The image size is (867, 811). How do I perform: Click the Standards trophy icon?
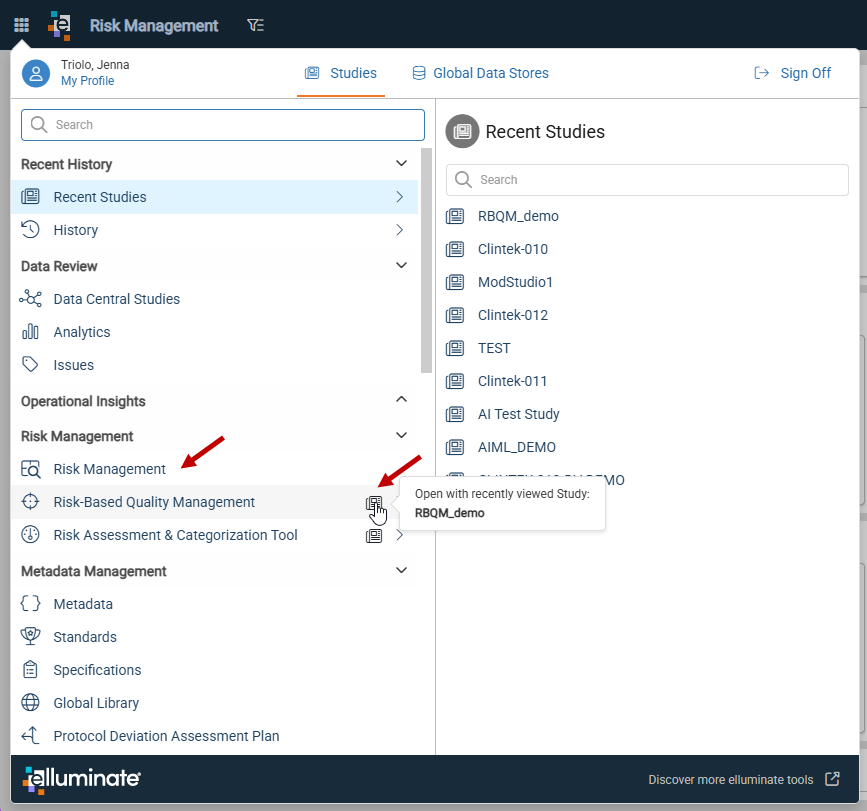click(30, 636)
